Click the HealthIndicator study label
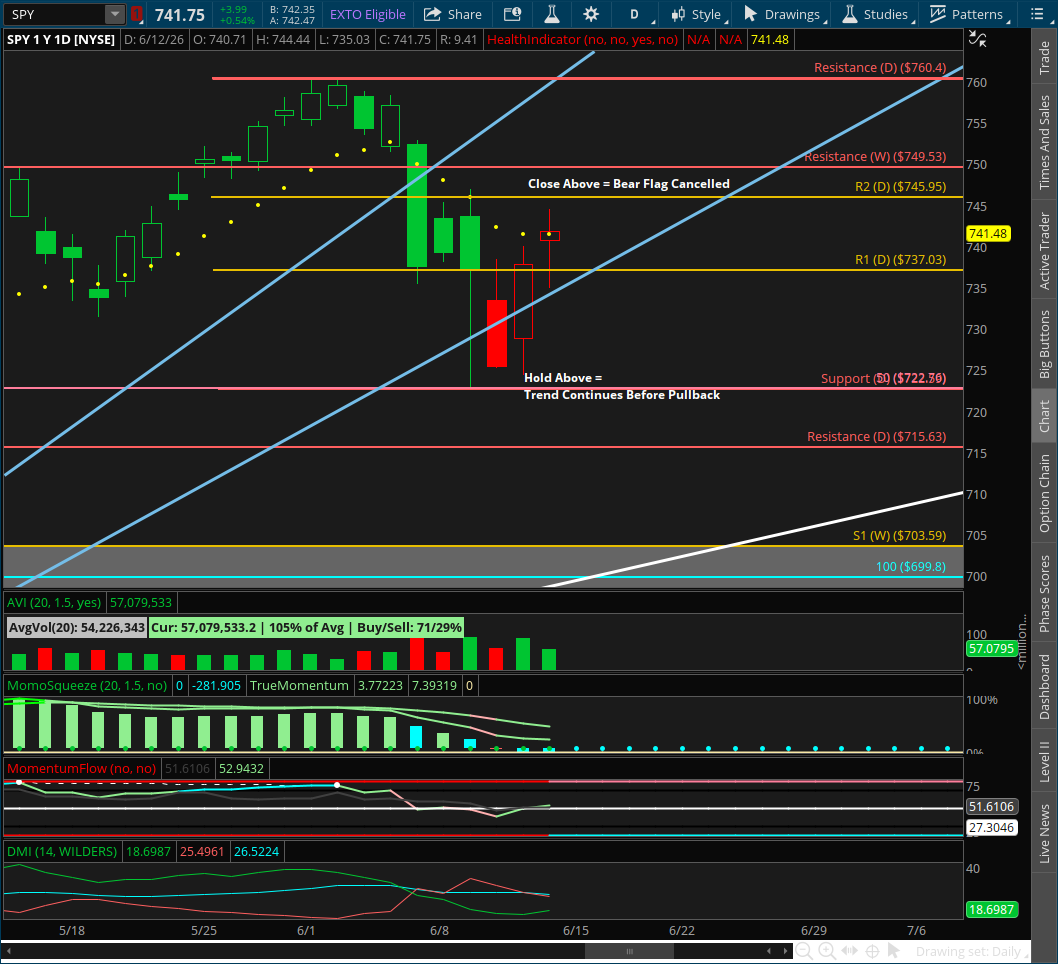 (582, 40)
